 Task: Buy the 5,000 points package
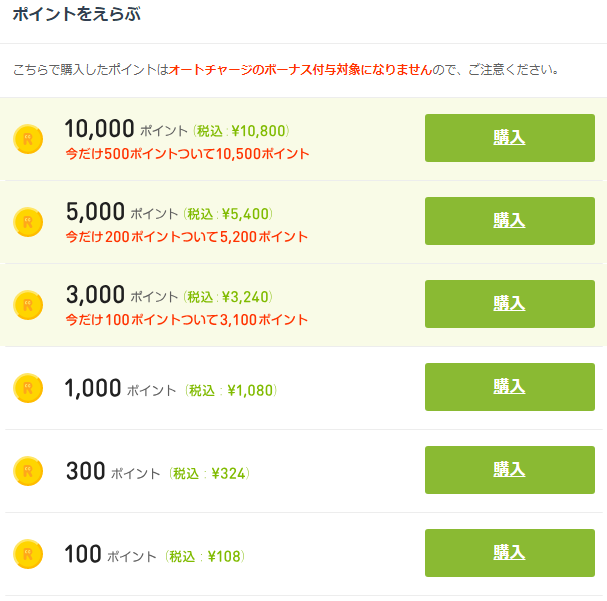click(509, 221)
